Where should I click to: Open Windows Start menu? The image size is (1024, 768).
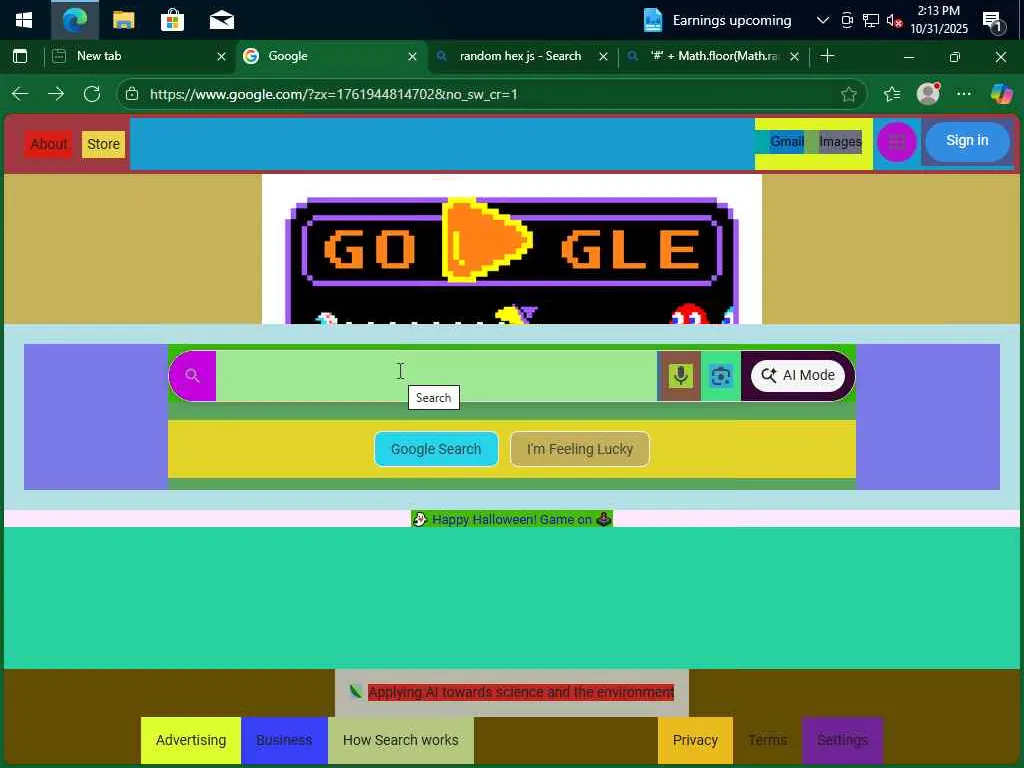(x=24, y=20)
